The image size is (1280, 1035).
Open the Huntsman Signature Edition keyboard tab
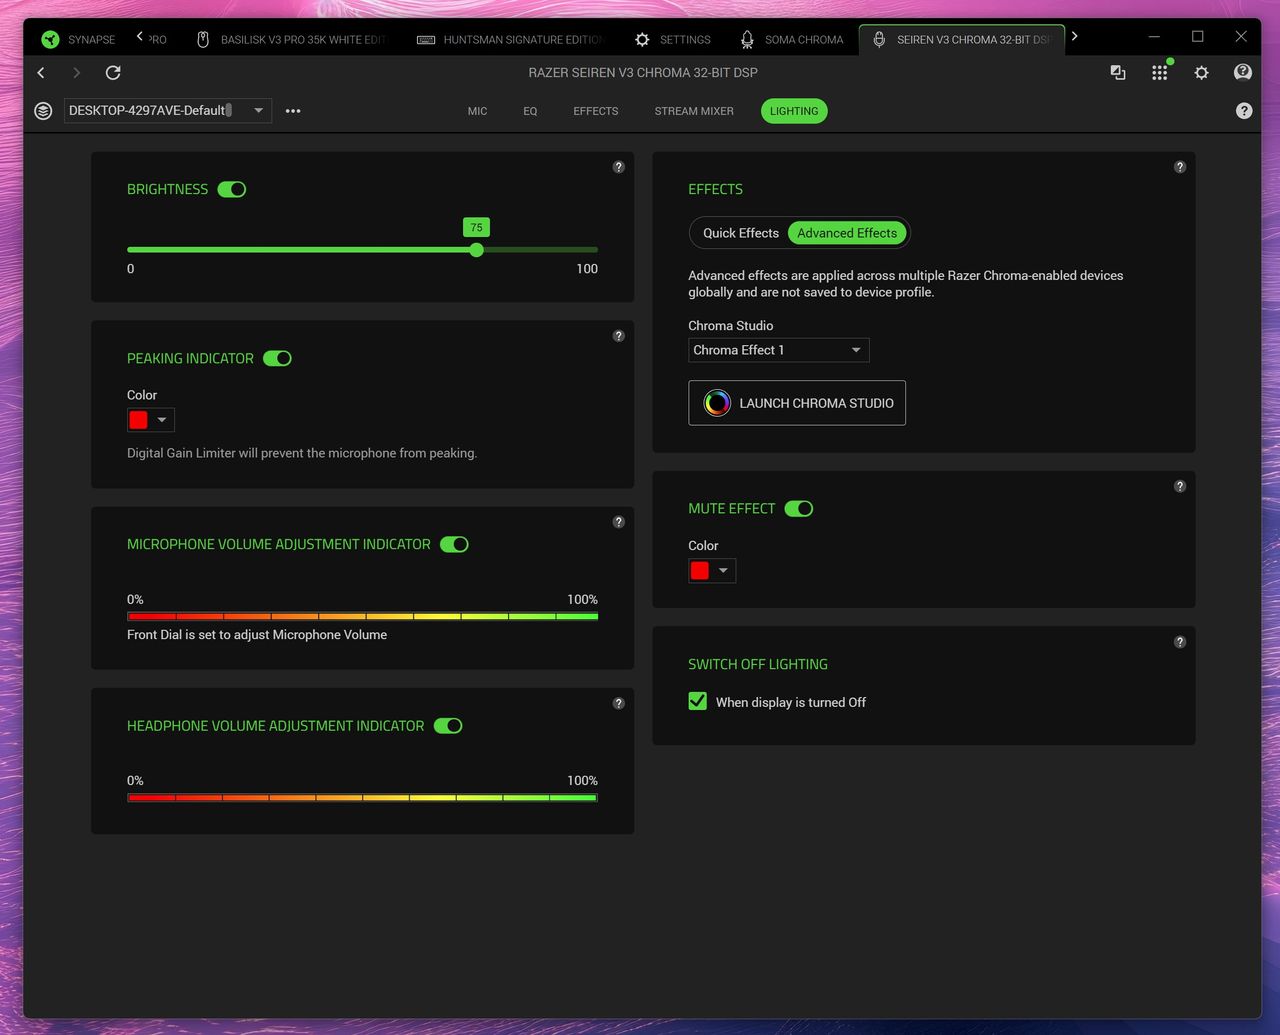point(509,40)
